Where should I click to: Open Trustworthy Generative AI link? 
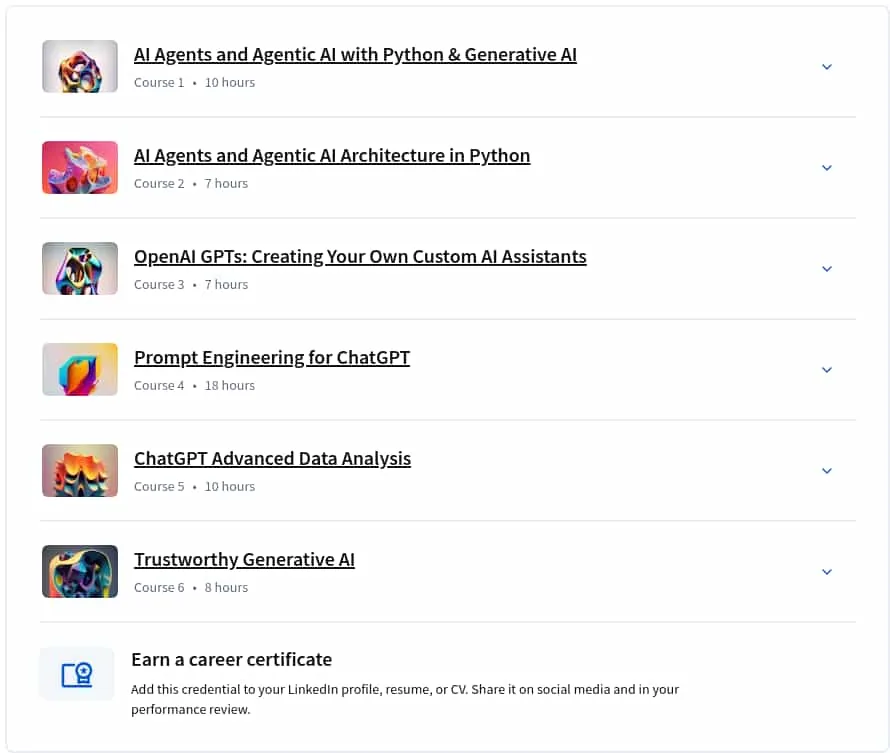[245, 560]
